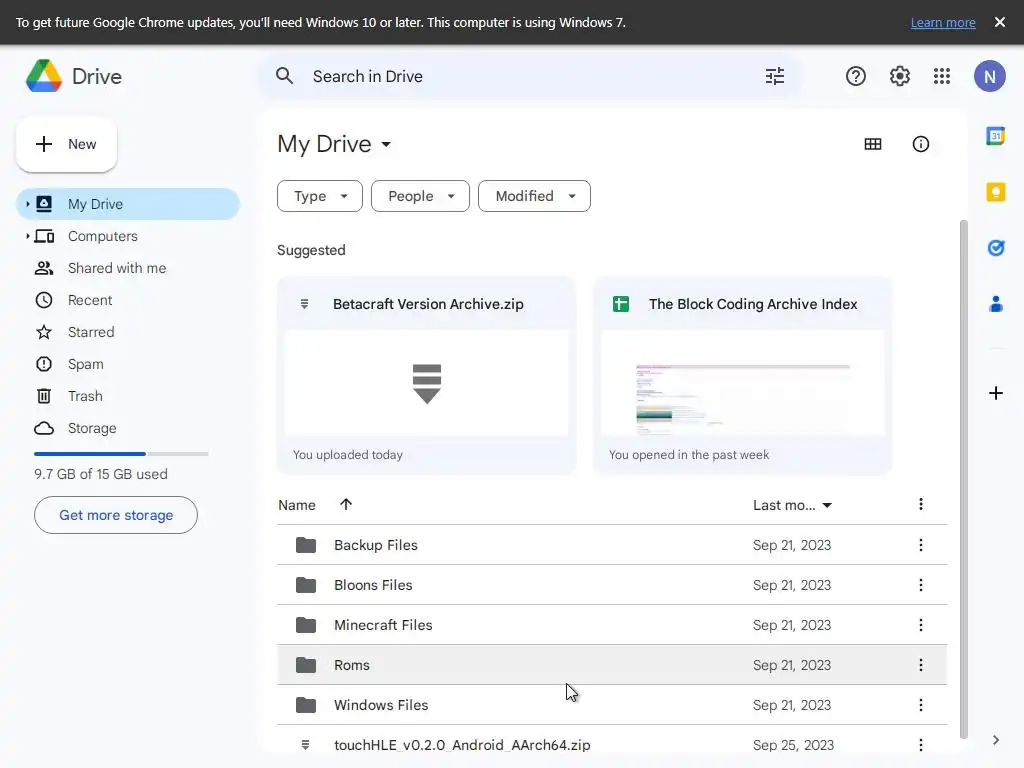Open more actions for Backup Files
The height and width of the screenshot is (768, 1024).
coord(920,545)
